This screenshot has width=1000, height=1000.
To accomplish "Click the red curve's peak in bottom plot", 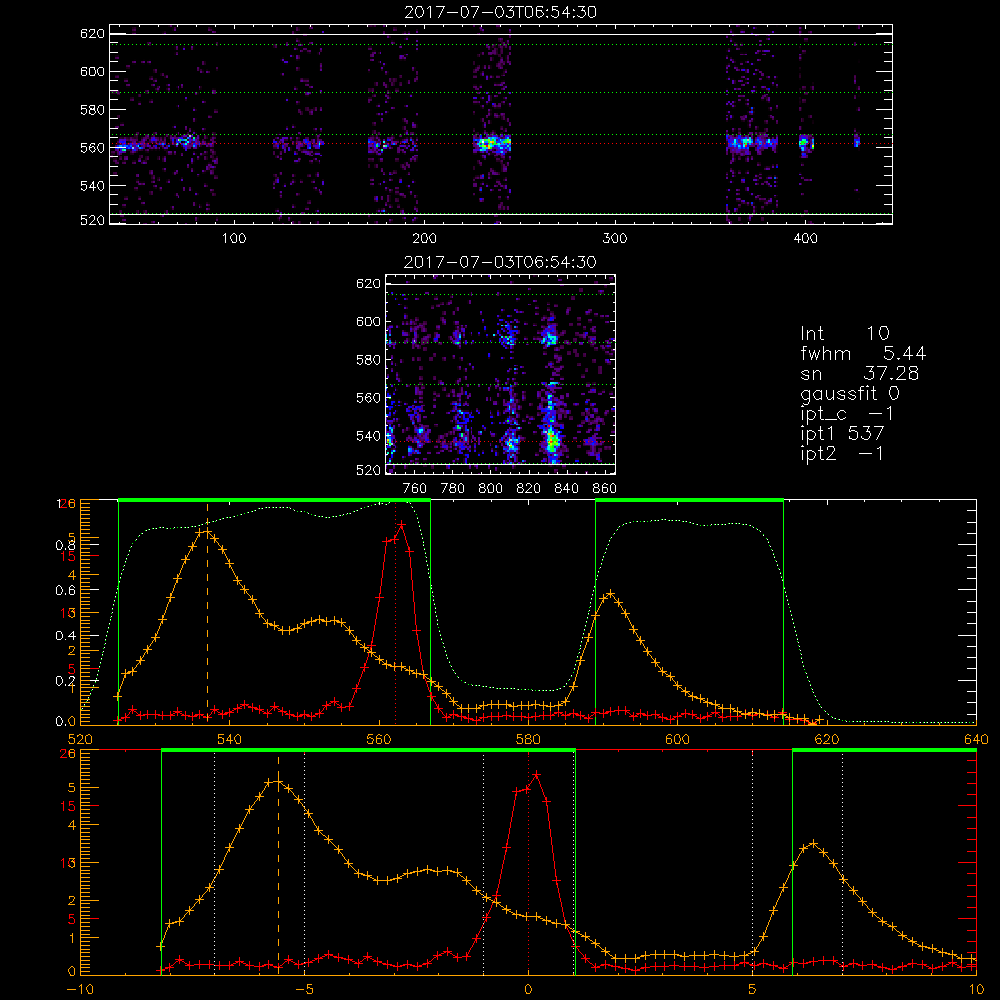I will tap(536, 774).
